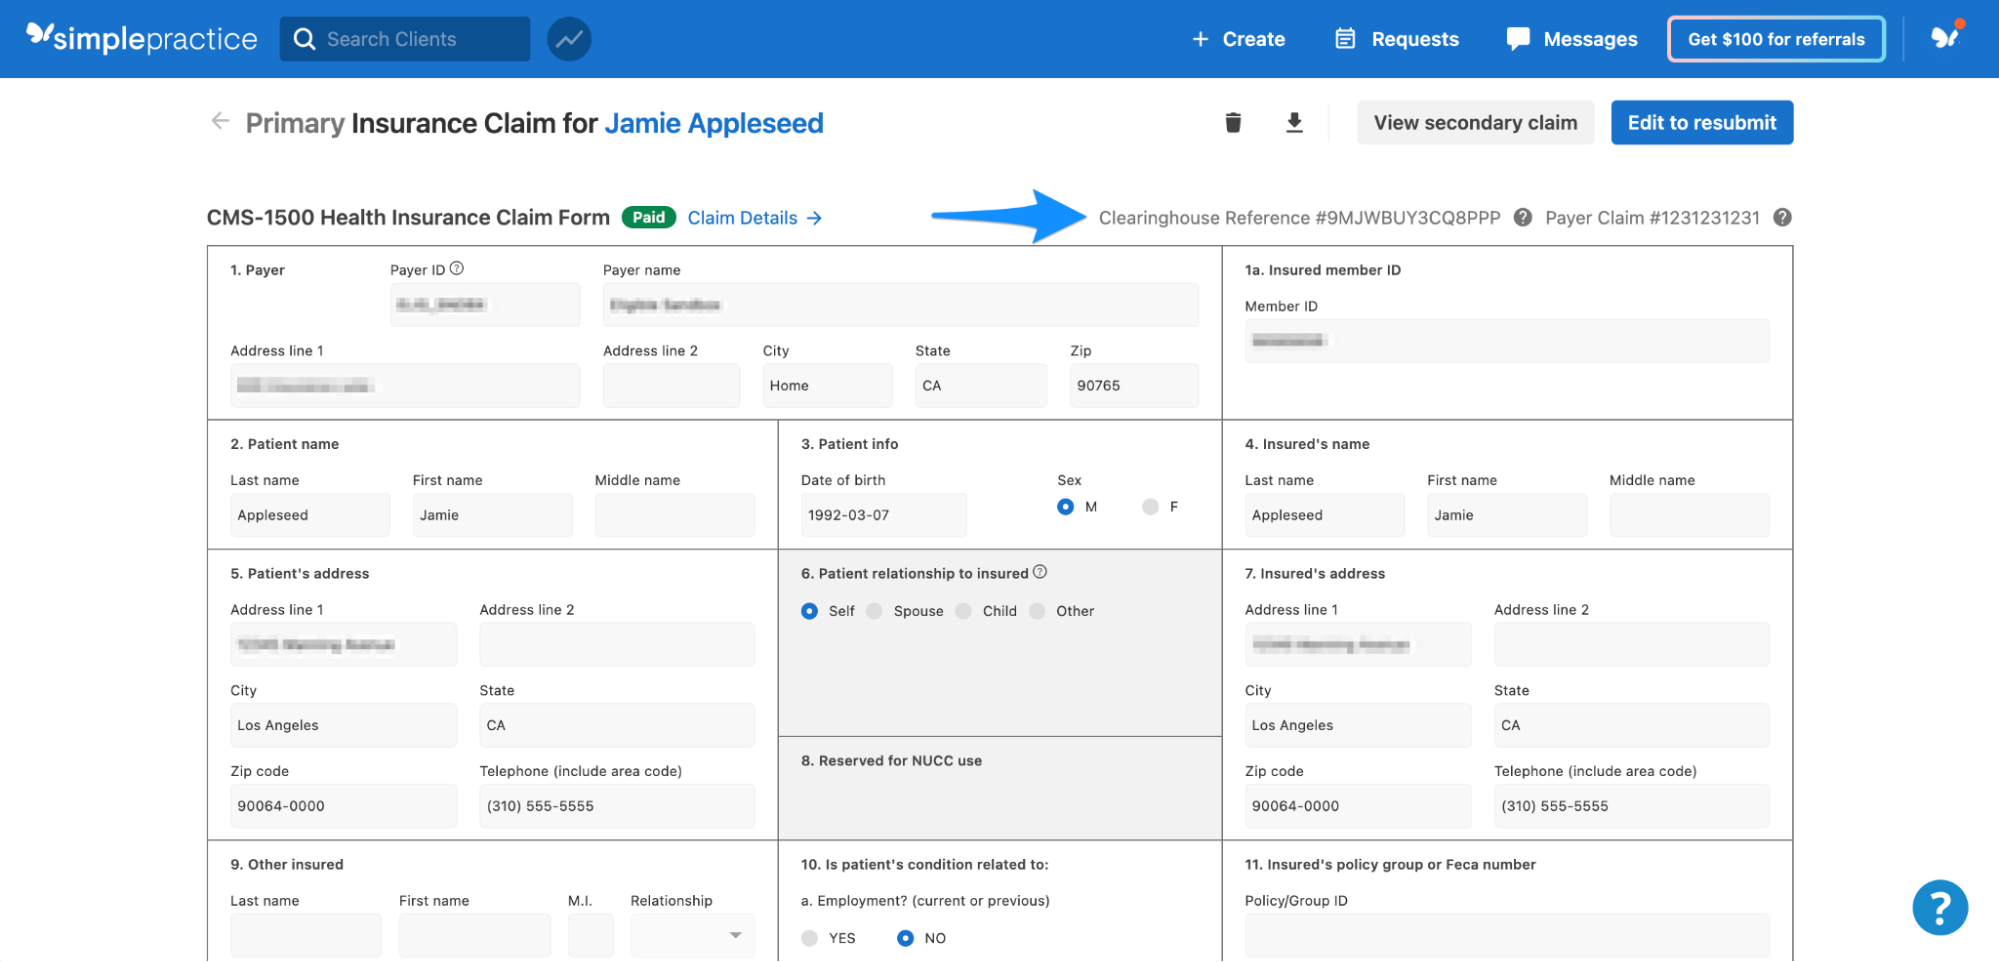The height and width of the screenshot is (962, 1999).
Task: Select the F sex radio button
Action: pos(1149,507)
